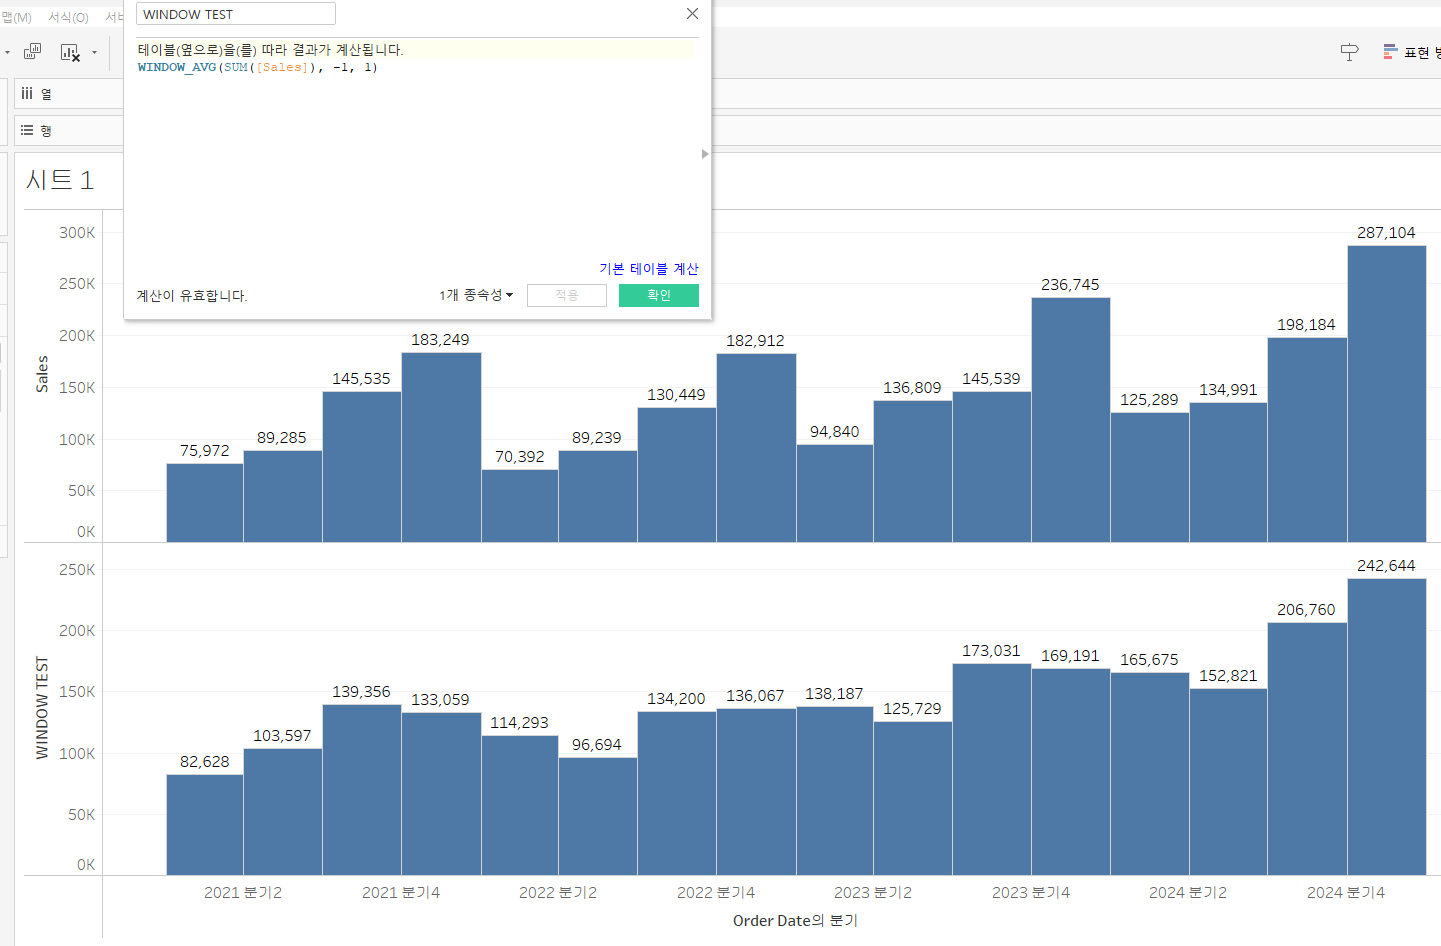Select the WINDOW TEST bar labeled 242,644
The height and width of the screenshot is (946, 1441).
coord(1387,727)
